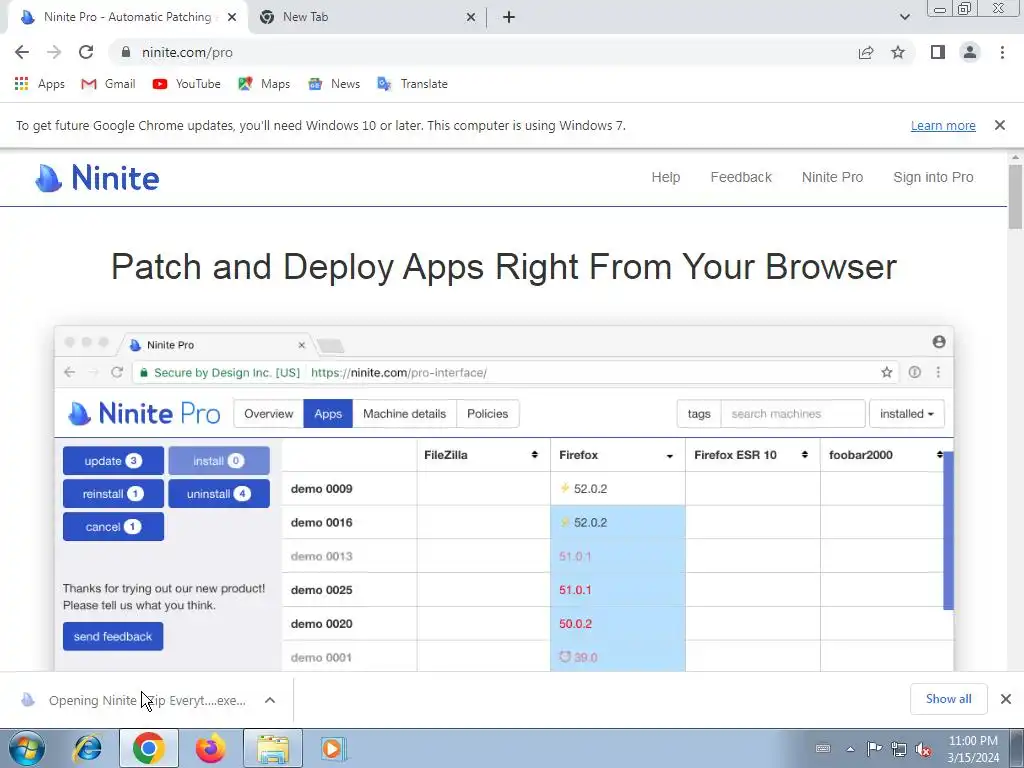Open the News bookmark
This screenshot has width=1024, height=768.
click(x=334, y=84)
